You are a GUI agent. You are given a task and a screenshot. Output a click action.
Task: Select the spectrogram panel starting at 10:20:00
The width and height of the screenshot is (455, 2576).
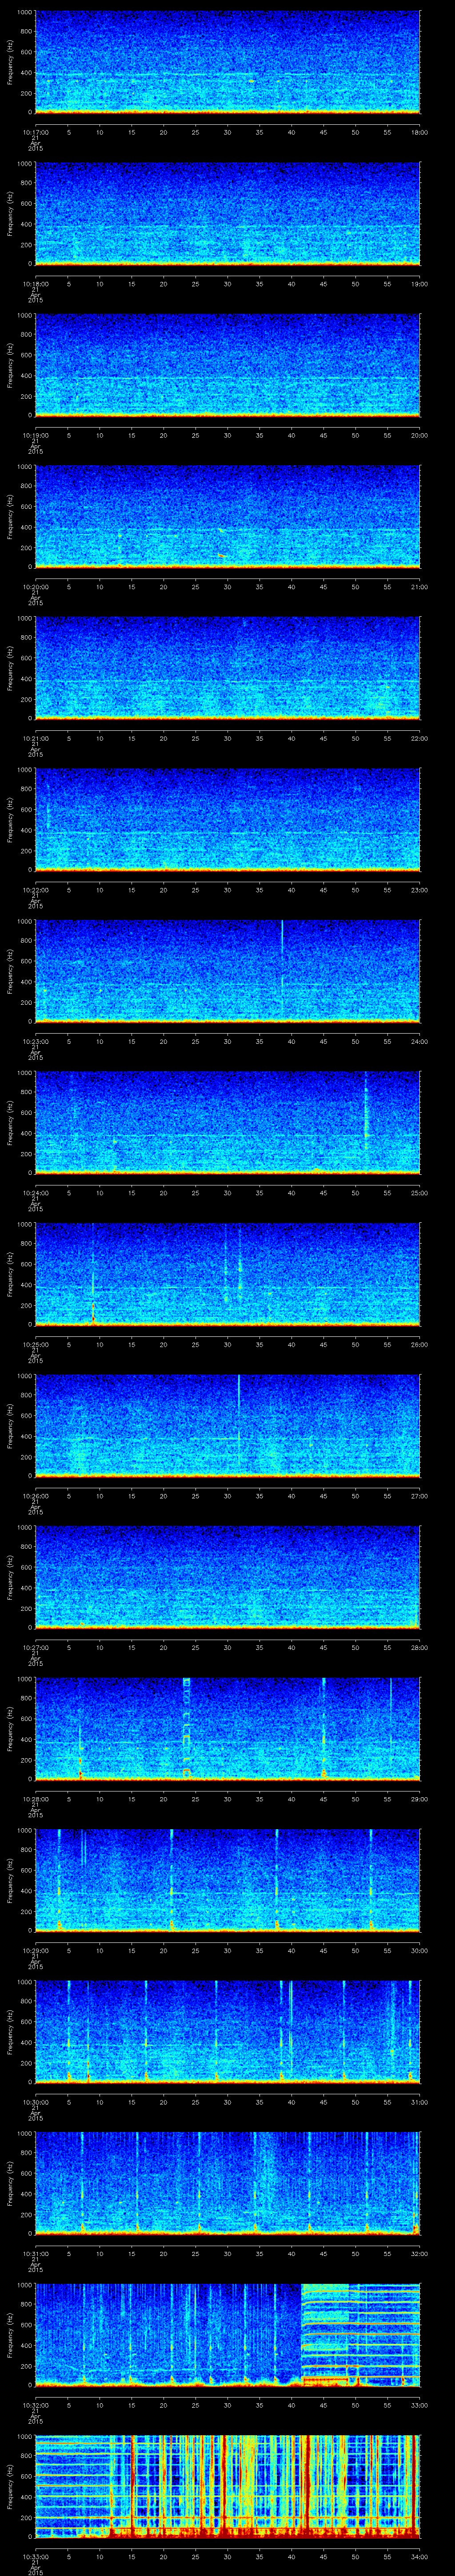[x=227, y=517]
